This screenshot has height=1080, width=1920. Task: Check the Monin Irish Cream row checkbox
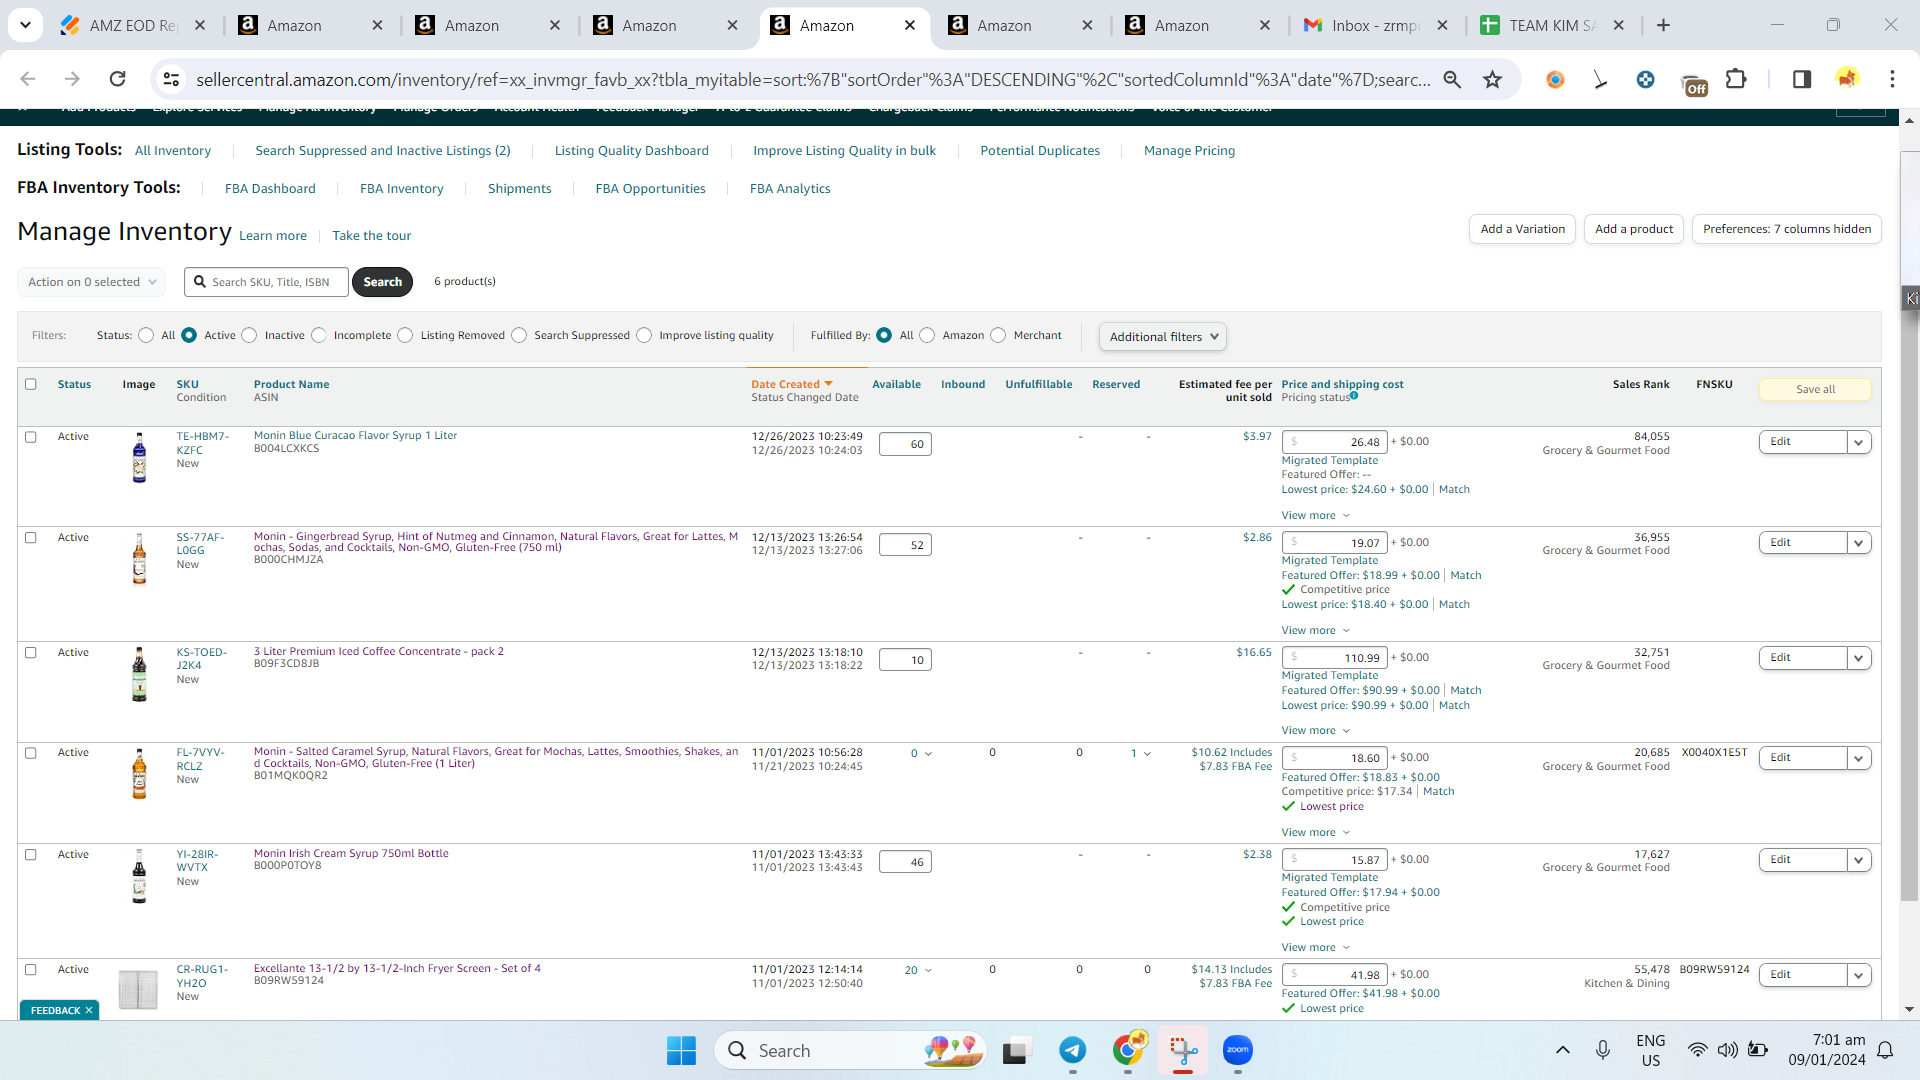tap(31, 855)
